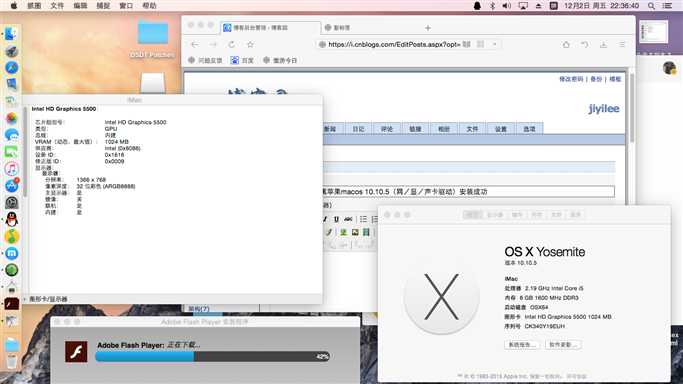
Task: Open the 文件 menu in menu bar
Action: coord(57,6)
